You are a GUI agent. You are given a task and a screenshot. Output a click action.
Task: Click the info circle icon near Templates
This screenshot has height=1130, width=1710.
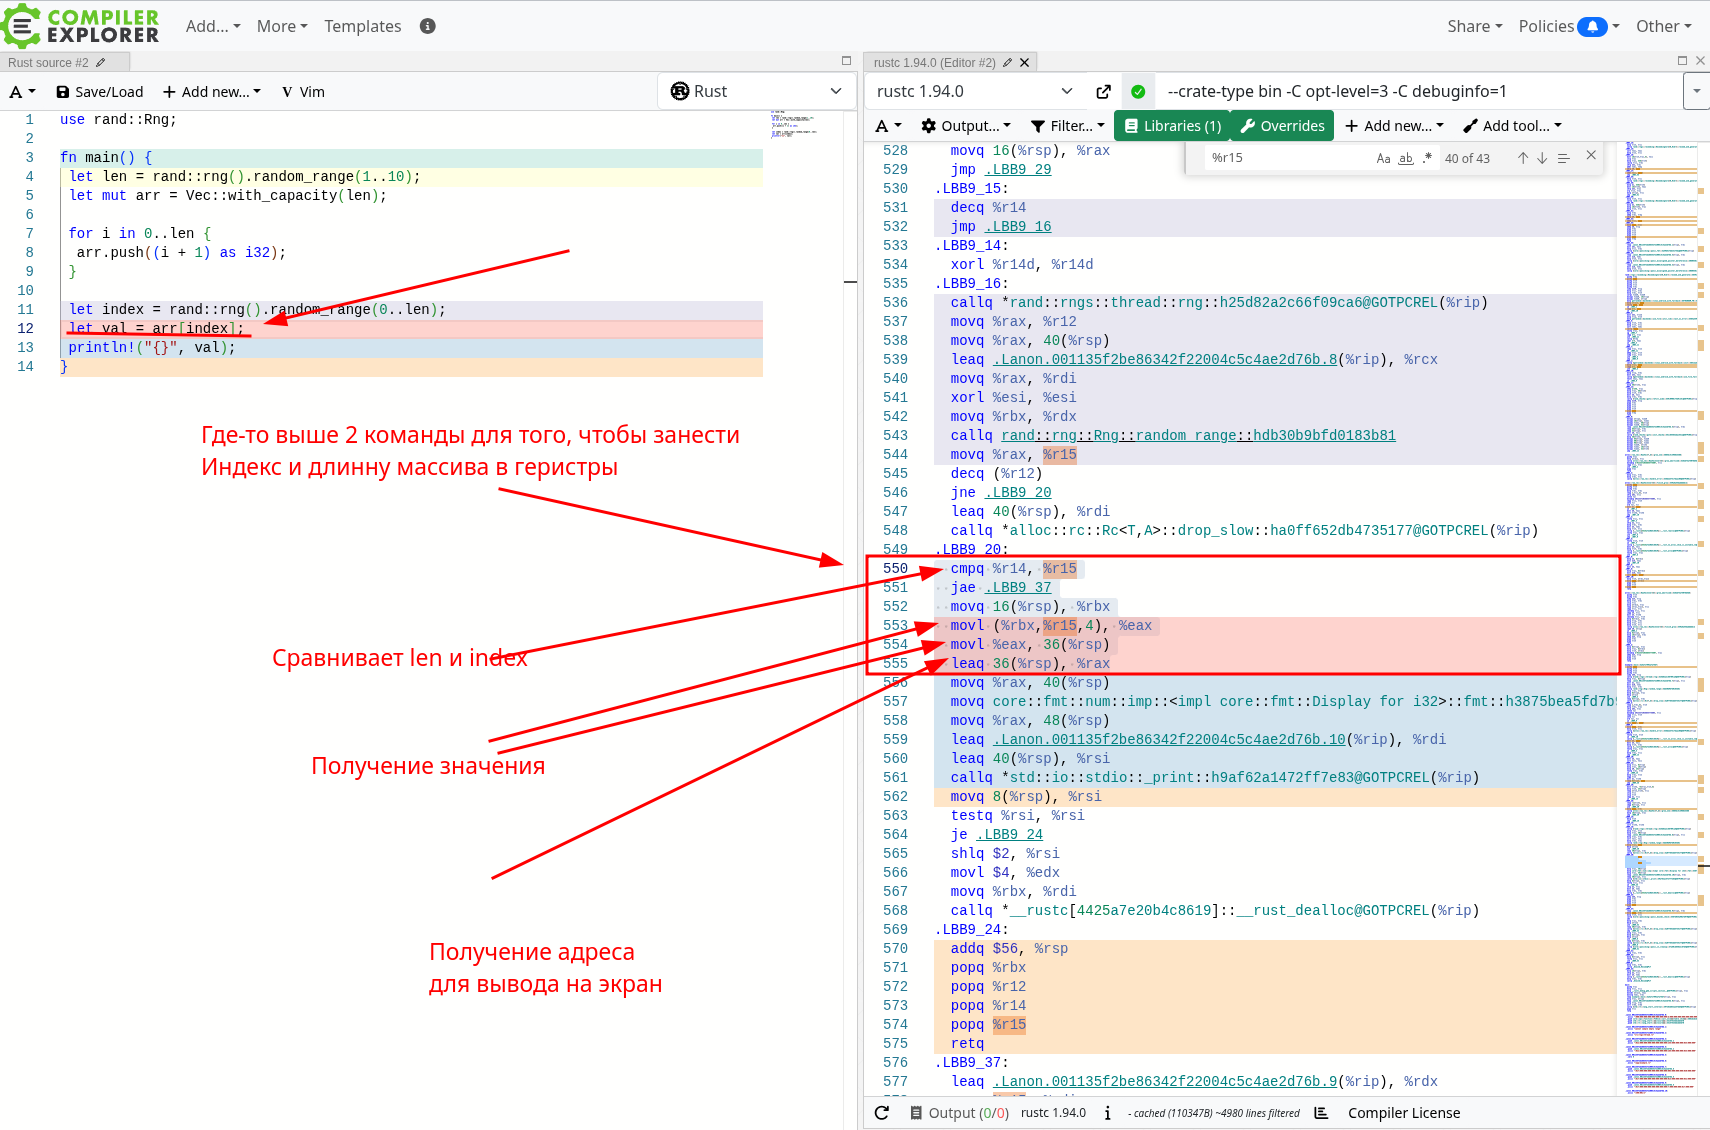click(x=428, y=26)
